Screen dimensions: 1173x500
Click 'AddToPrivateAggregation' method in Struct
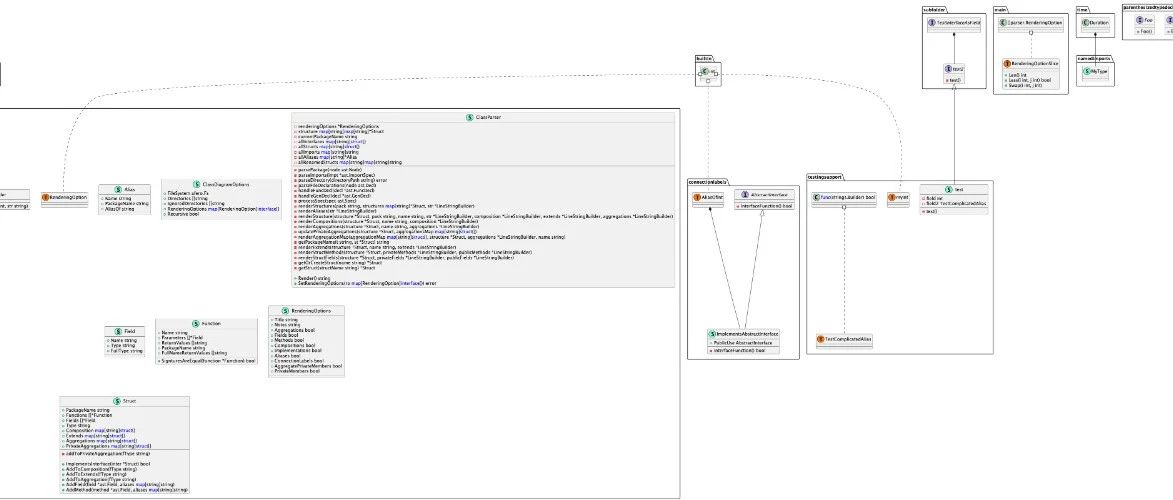[106, 454]
